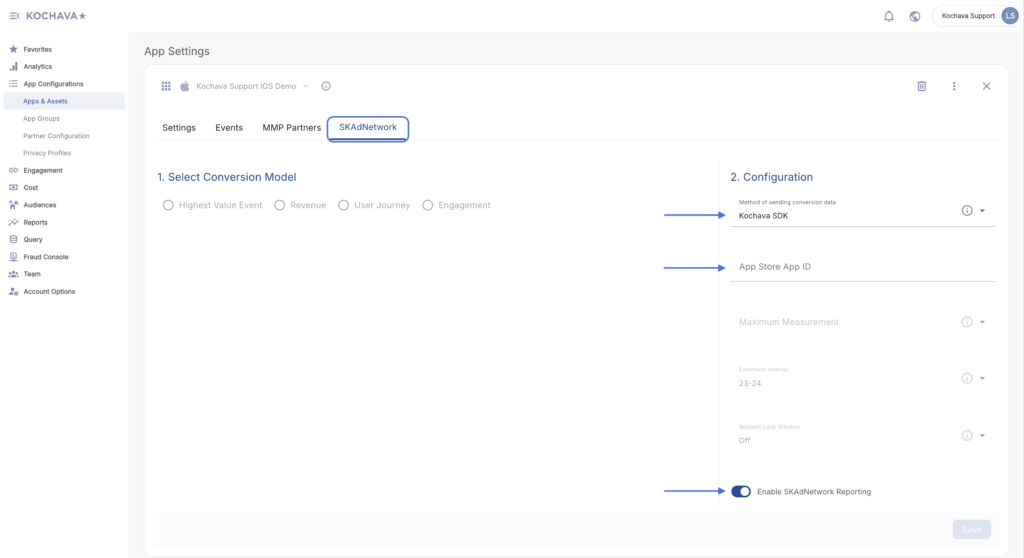Open the Events tab
The height and width of the screenshot is (558, 1024).
(x=229, y=128)
